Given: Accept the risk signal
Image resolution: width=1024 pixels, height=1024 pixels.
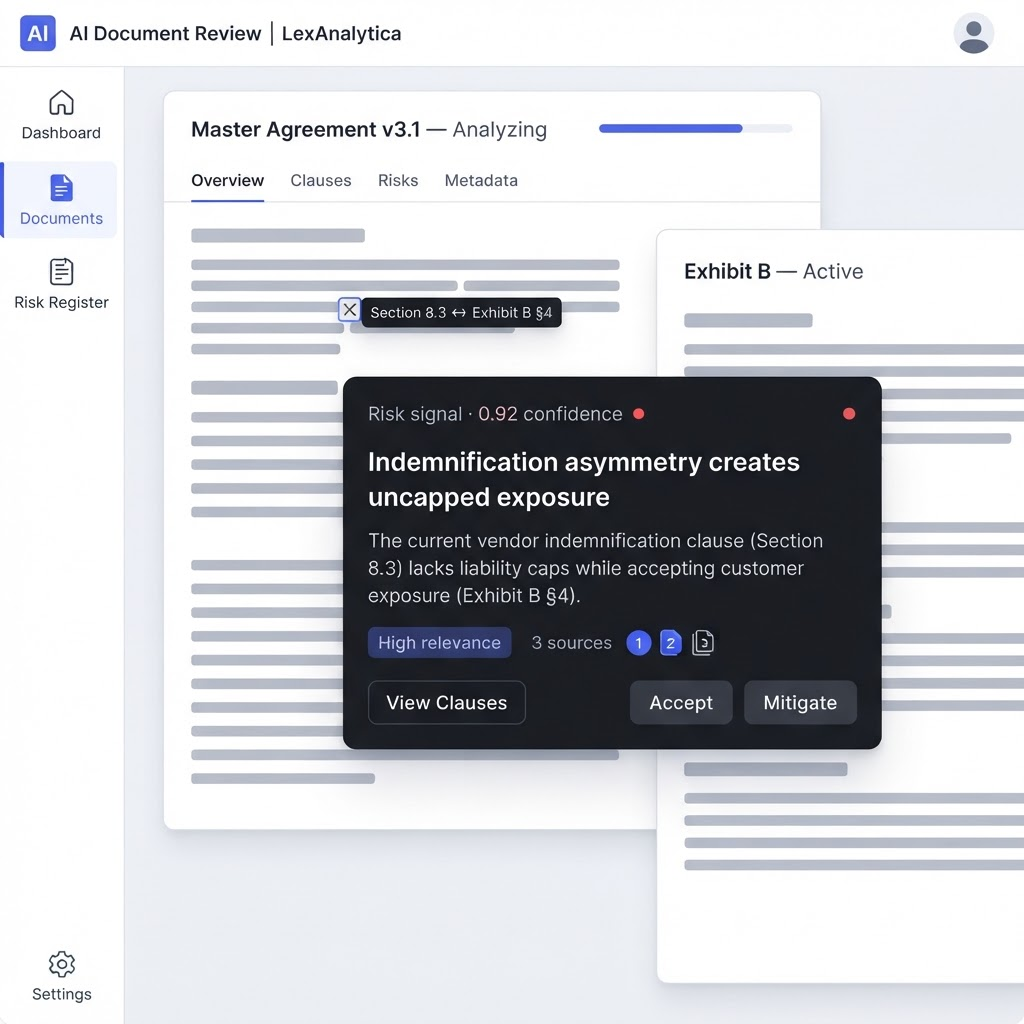Looking at the screenshot, I should 681,703.
